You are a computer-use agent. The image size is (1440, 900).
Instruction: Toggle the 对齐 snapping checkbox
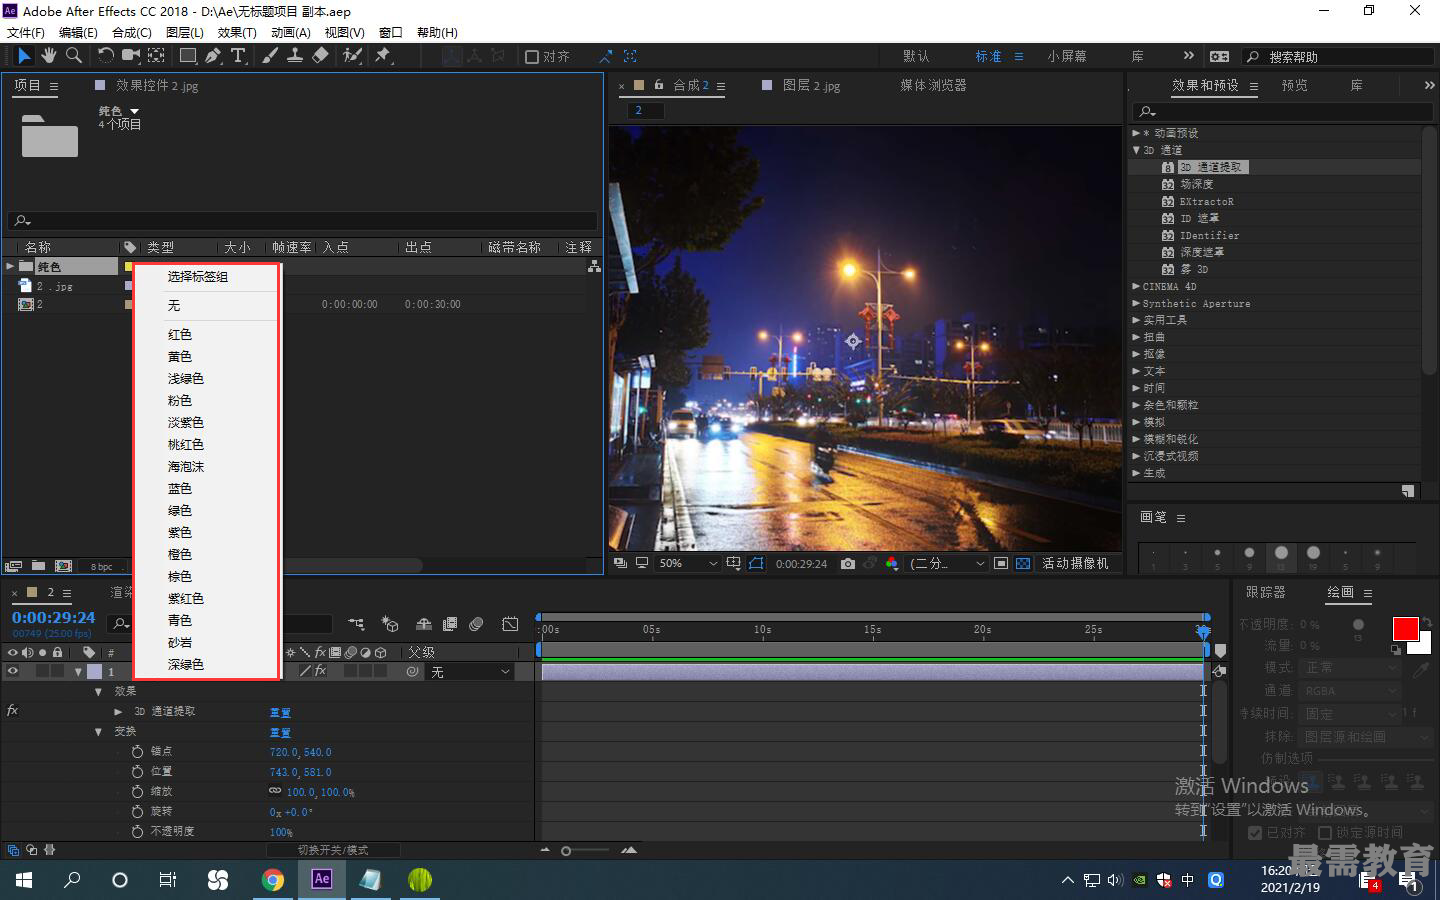point(532,57)
